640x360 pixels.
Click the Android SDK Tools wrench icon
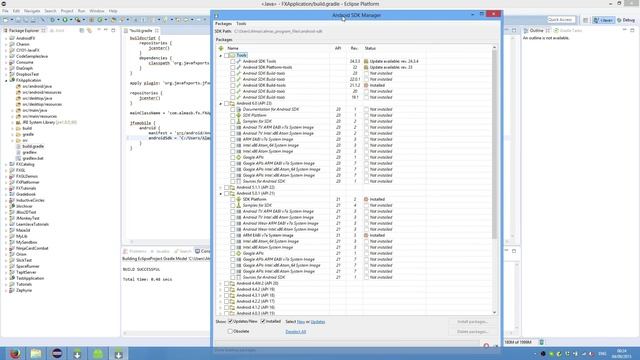[239, 61]
